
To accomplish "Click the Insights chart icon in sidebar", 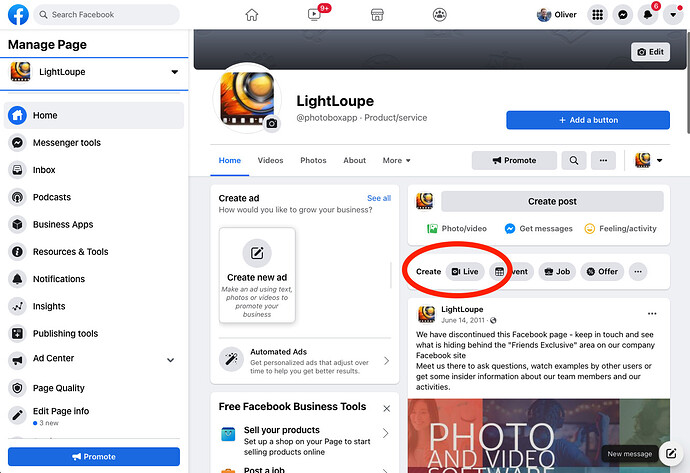I will click(17, 306).
